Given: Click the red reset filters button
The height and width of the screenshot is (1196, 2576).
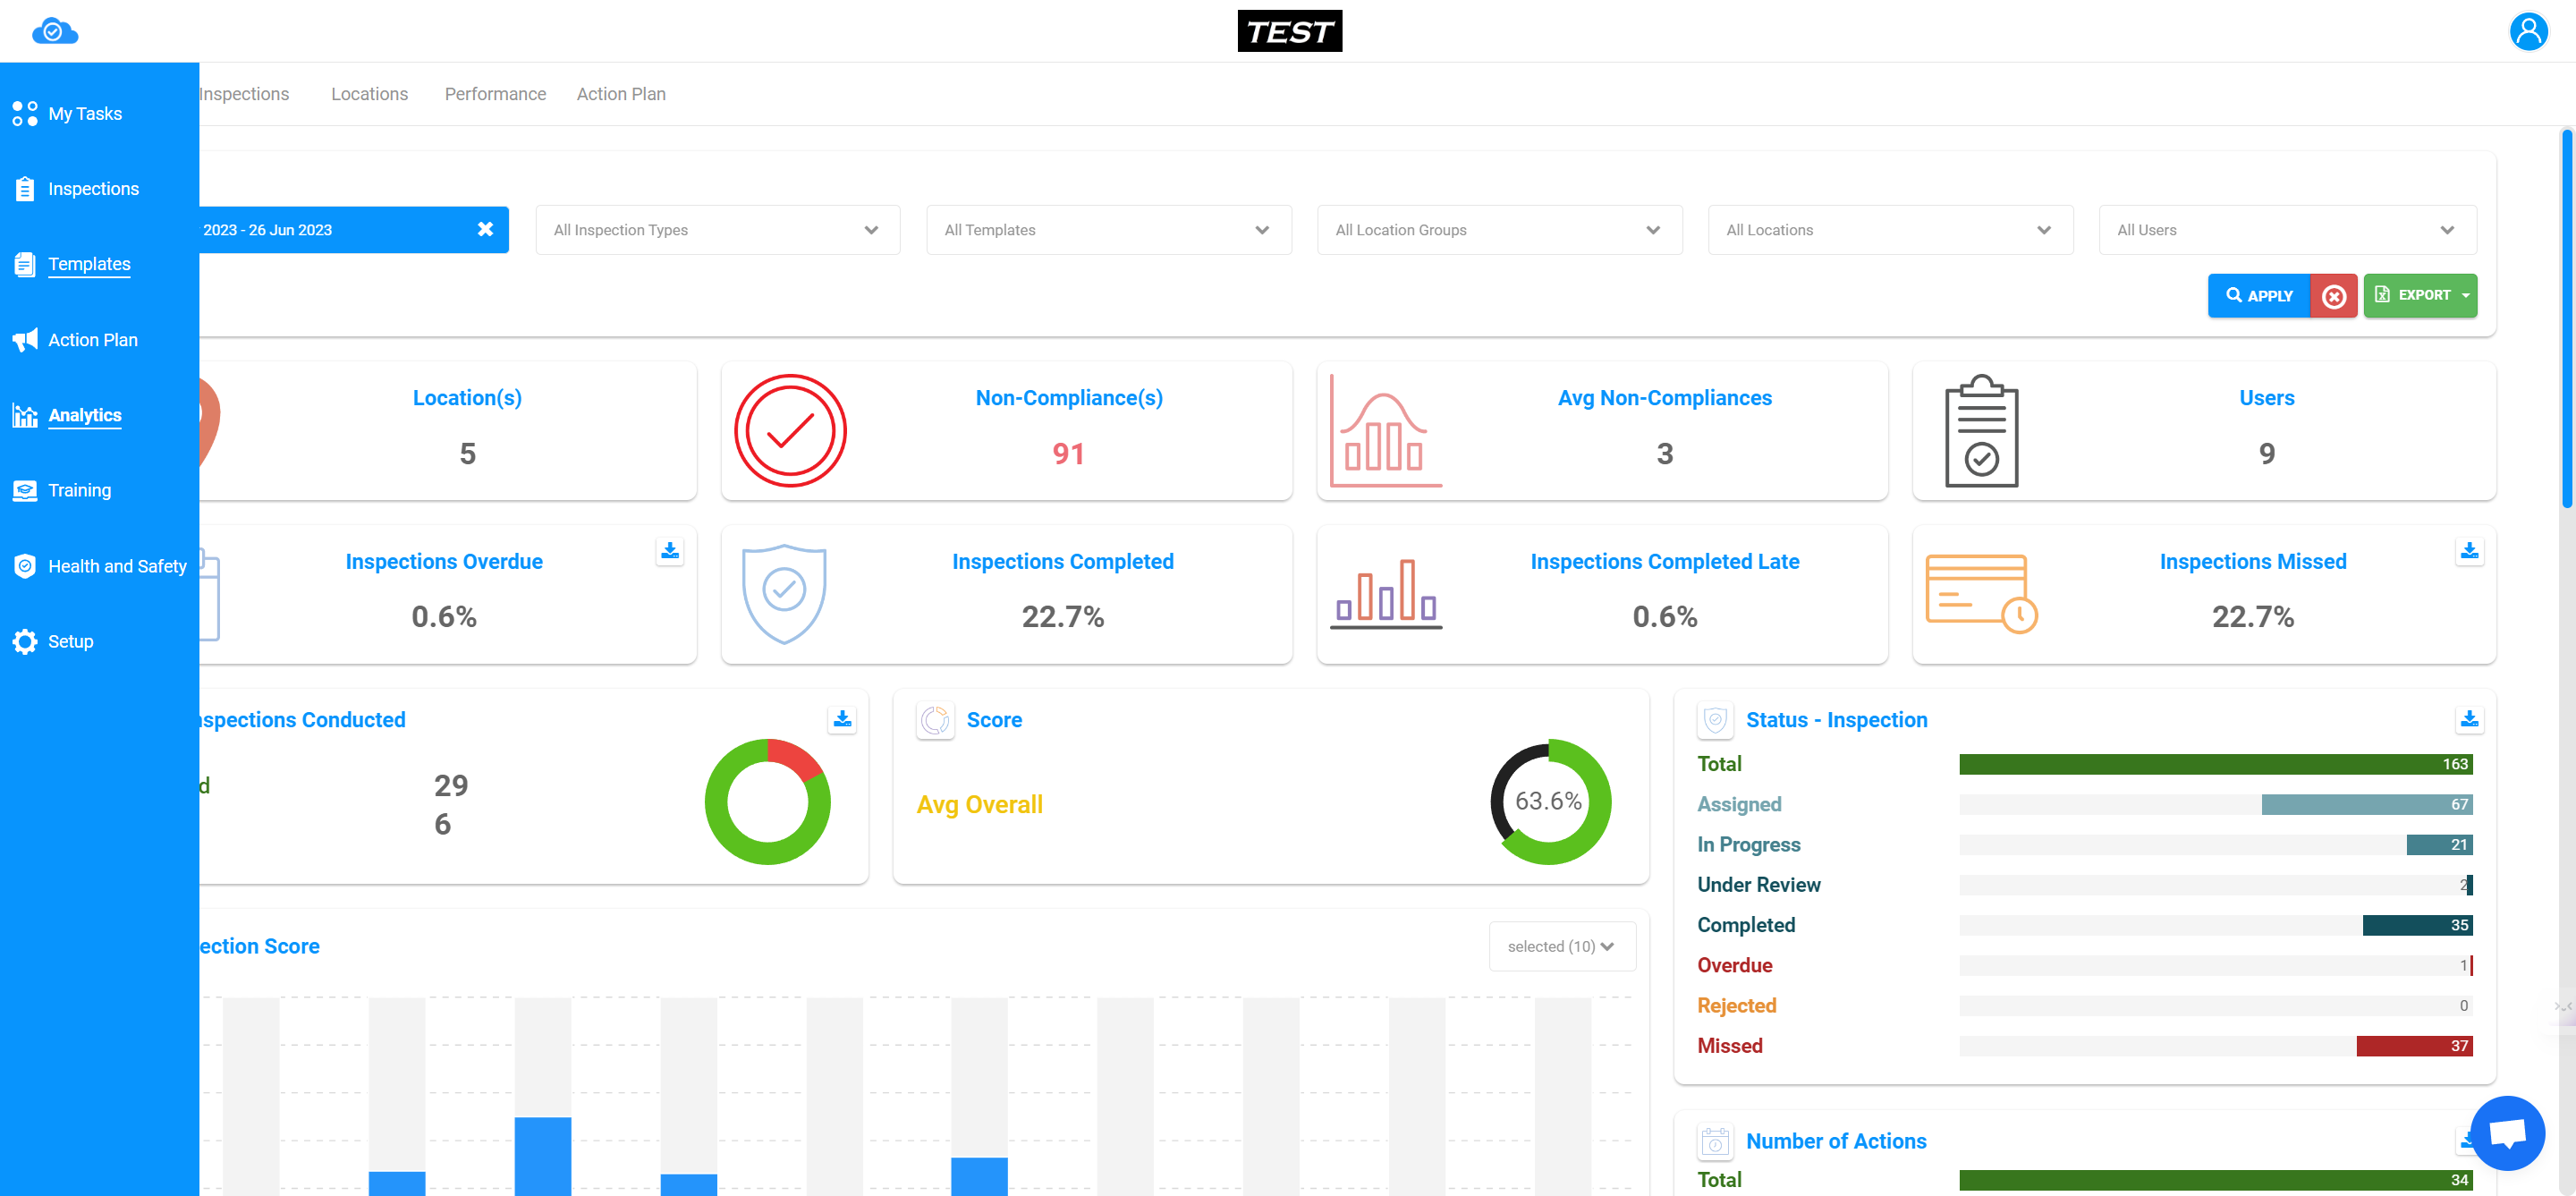Looking at the screenshot, I should [2333, 296].
